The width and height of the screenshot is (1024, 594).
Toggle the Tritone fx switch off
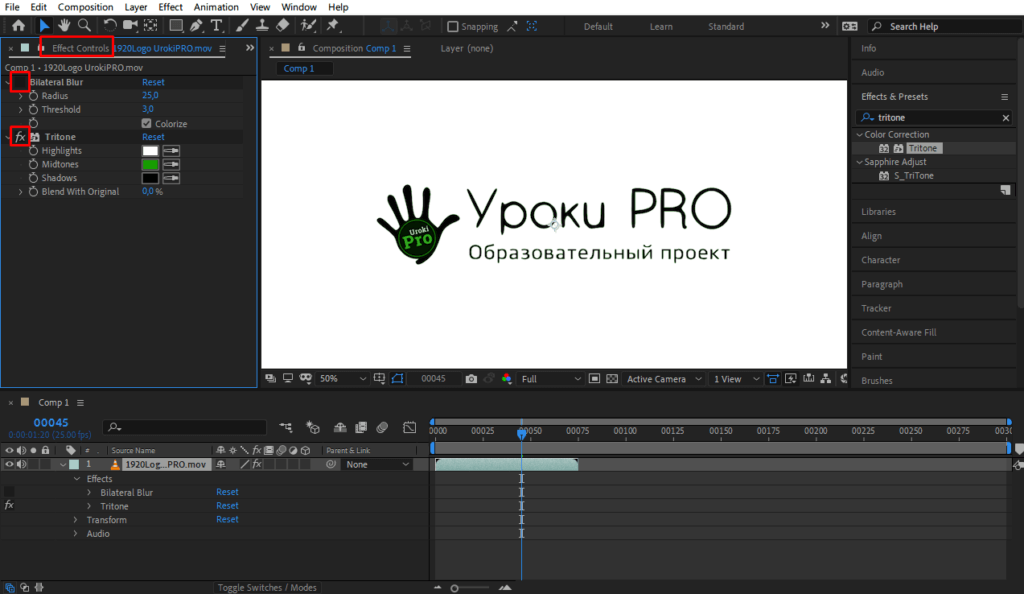pos(19,137)
